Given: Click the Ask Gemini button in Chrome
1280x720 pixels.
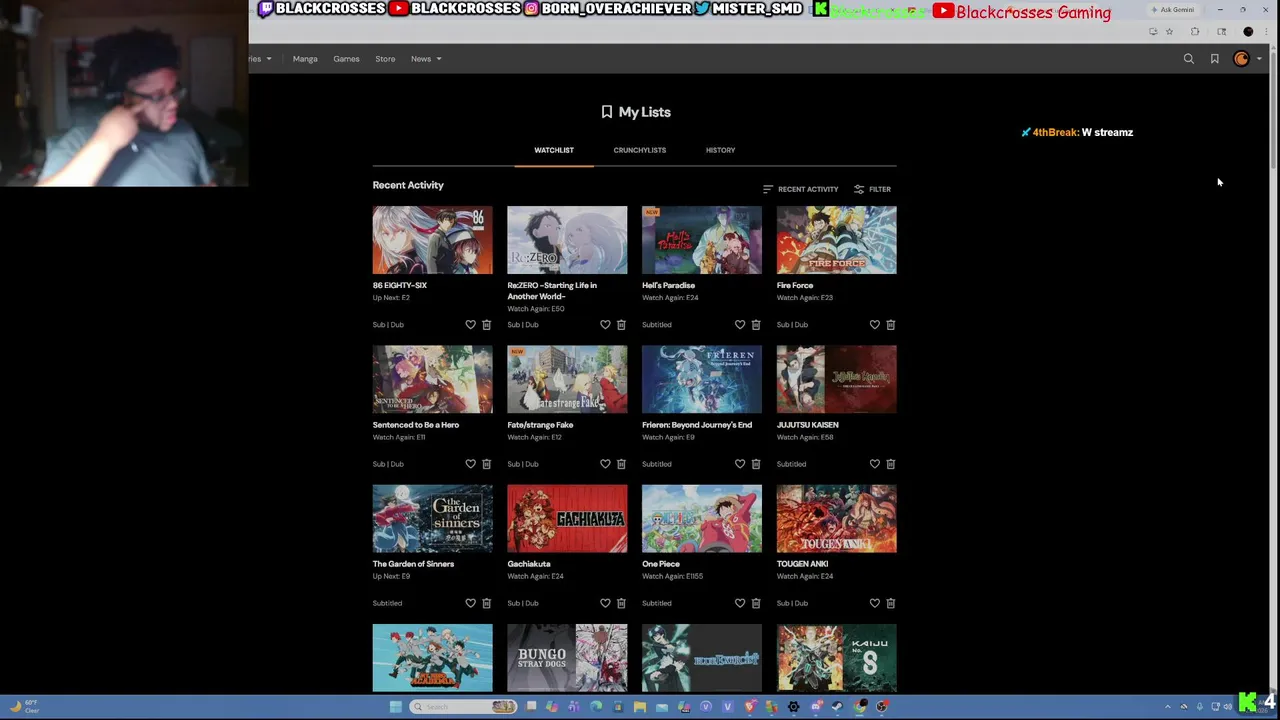Looking at the screenshot, I should coord(1173,10).
